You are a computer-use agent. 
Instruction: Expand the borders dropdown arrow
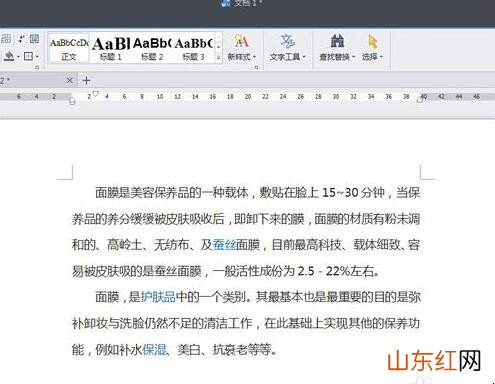(37, 56)
